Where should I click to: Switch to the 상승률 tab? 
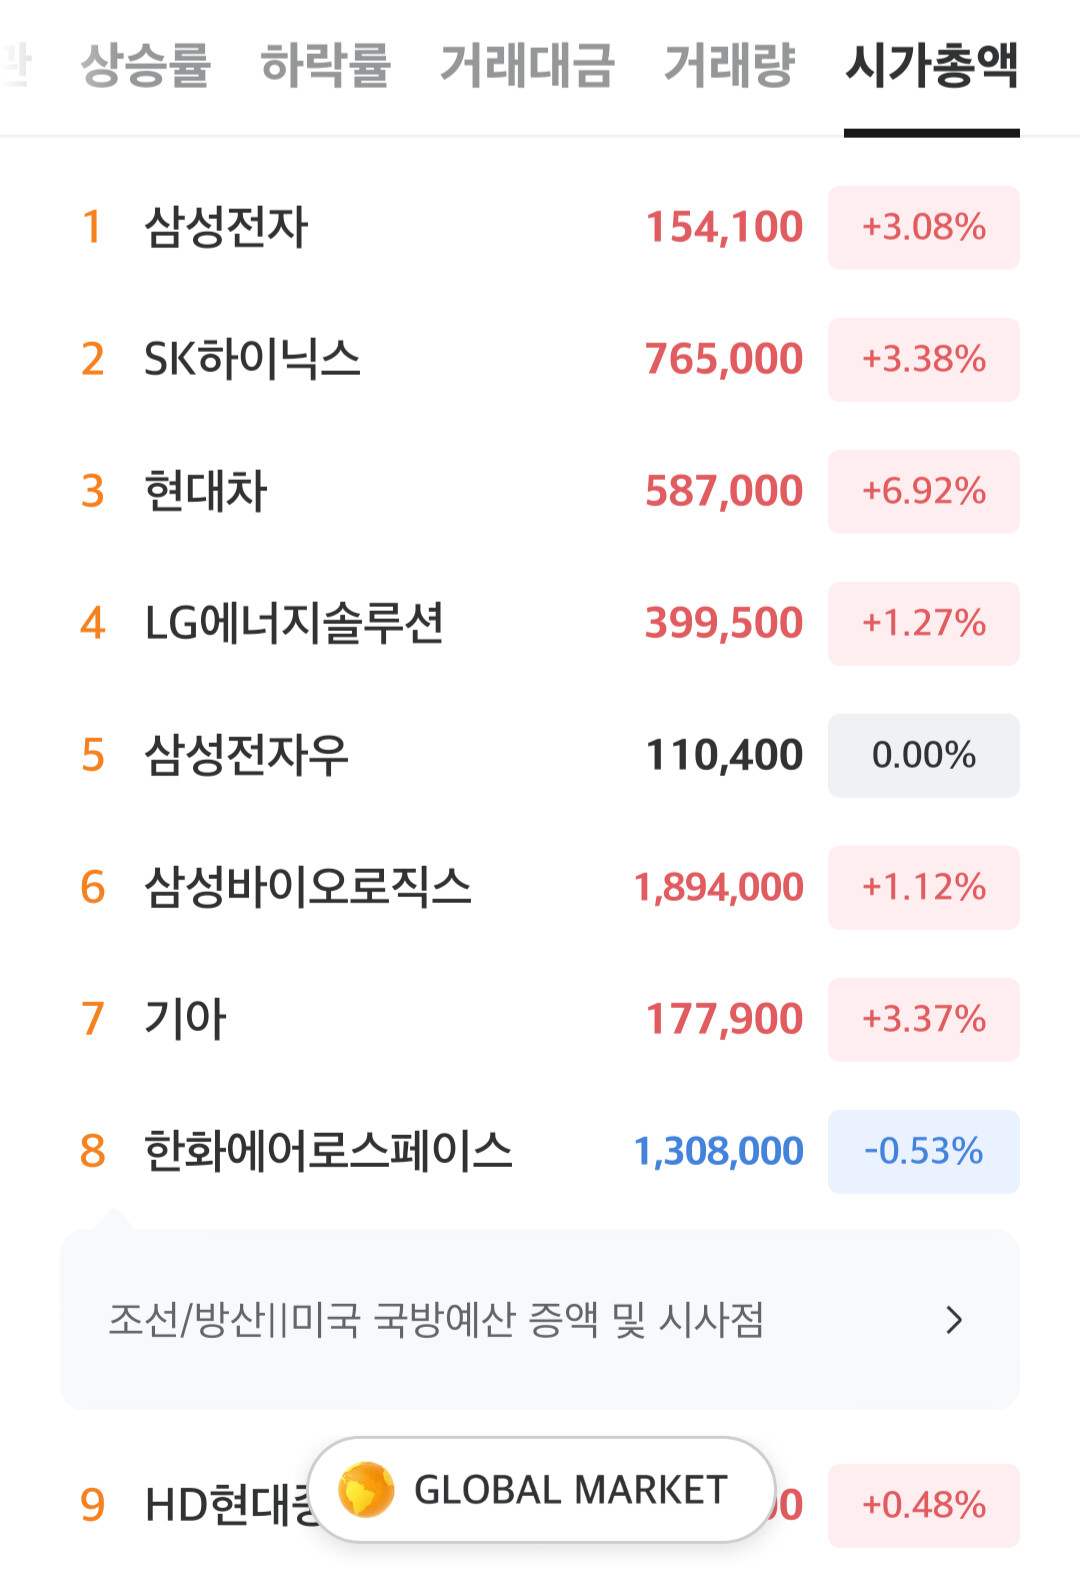tap(146, 66)
